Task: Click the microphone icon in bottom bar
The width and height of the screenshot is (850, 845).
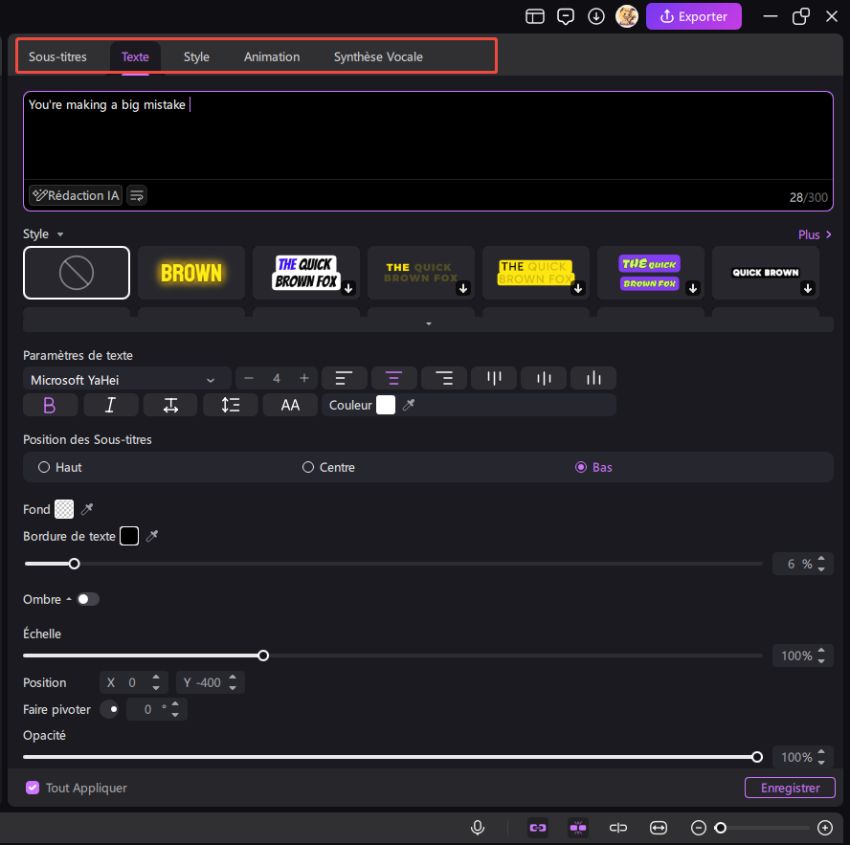Action: coord(478,827)
